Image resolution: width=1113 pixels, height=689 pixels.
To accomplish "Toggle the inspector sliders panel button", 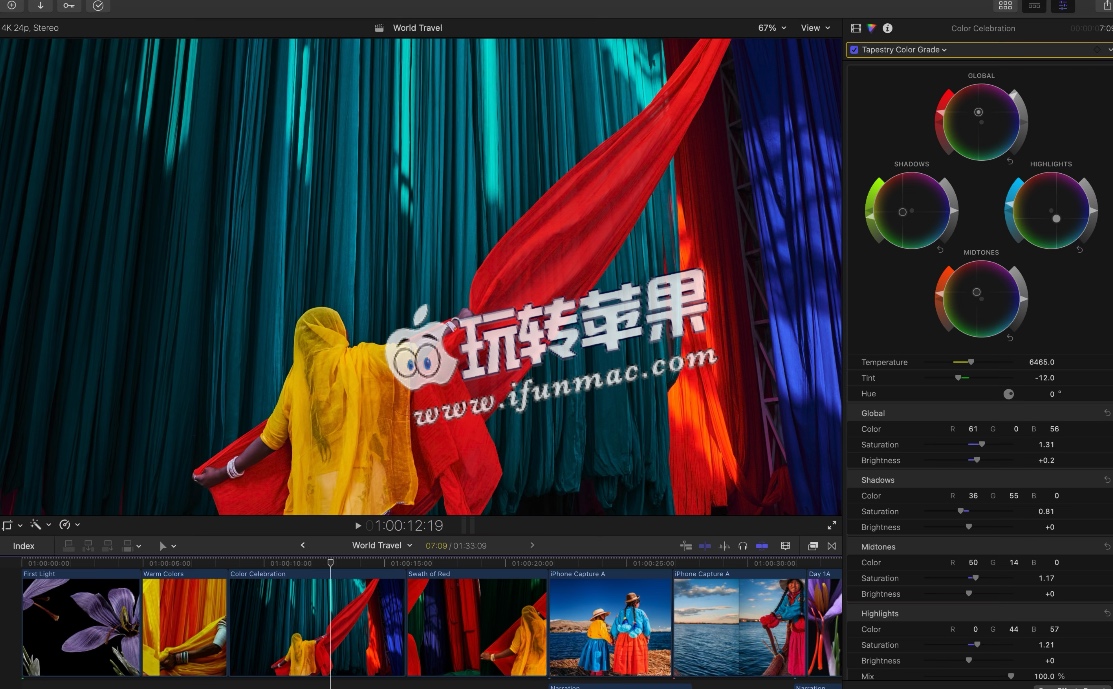I will pyautogui.click(x=1061, y=6).
